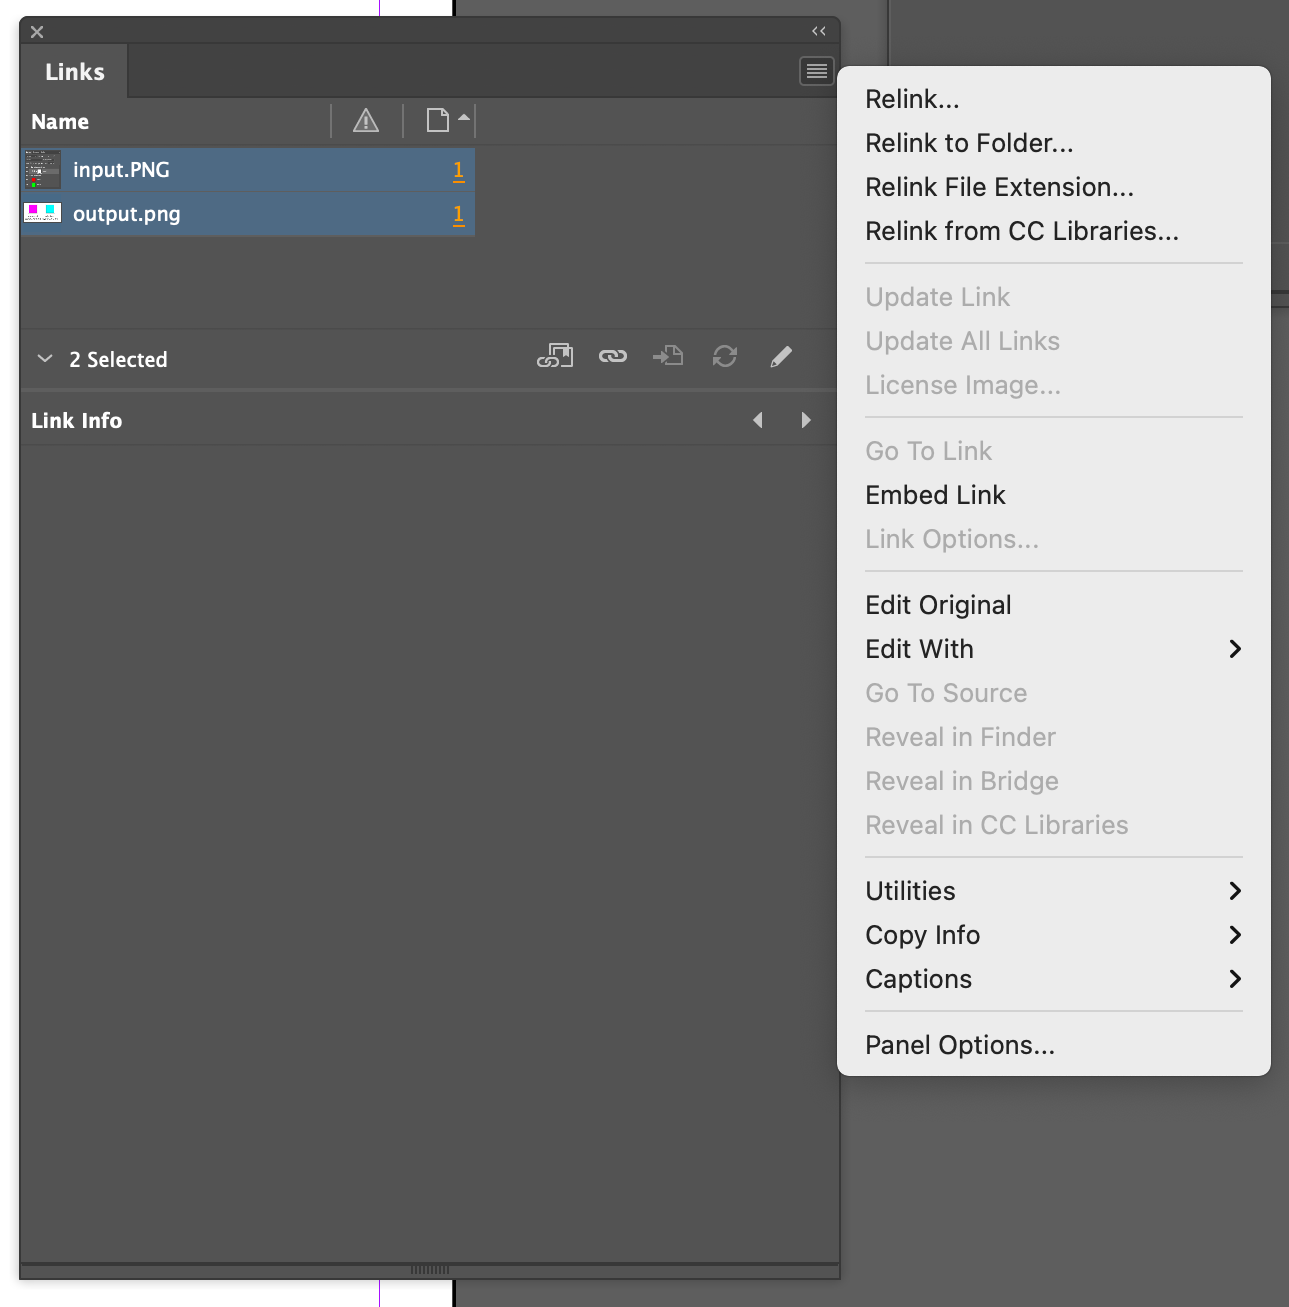1289x1307 pixels.
Task: Click the Name column header
Action: point(59,121)
